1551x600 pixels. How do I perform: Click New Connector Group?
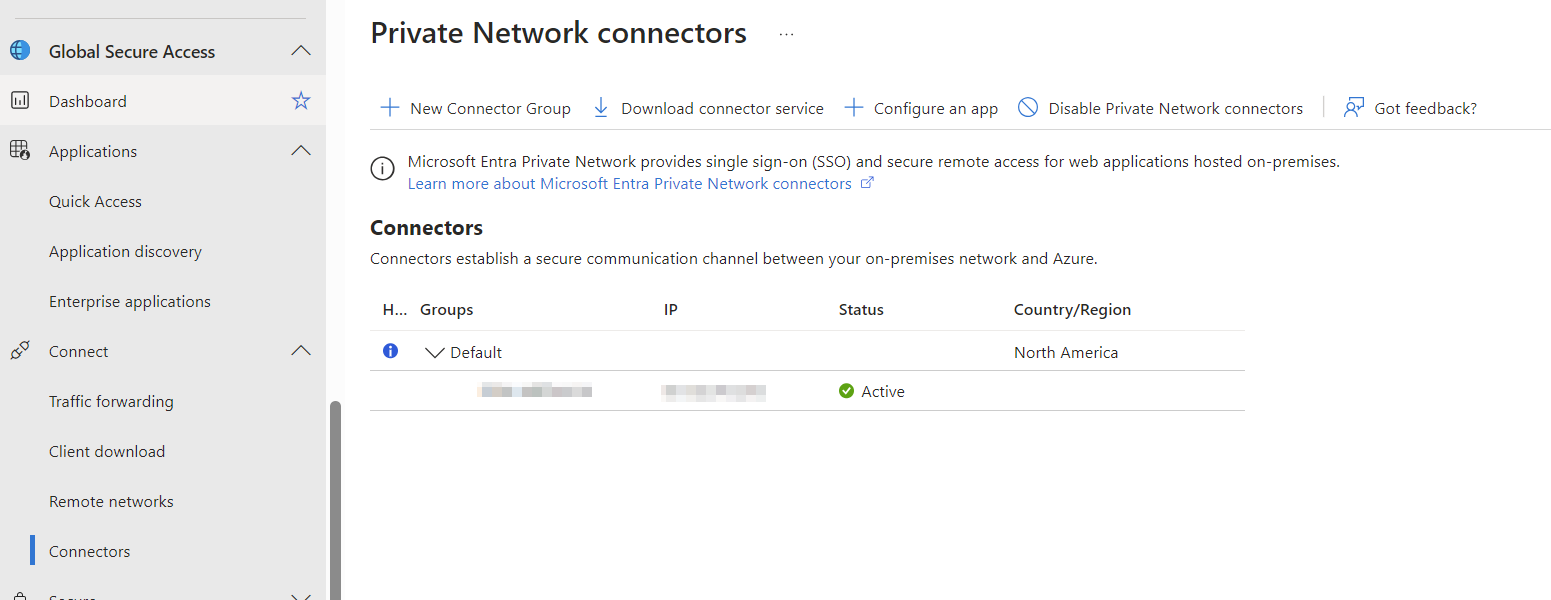point(490,108)
